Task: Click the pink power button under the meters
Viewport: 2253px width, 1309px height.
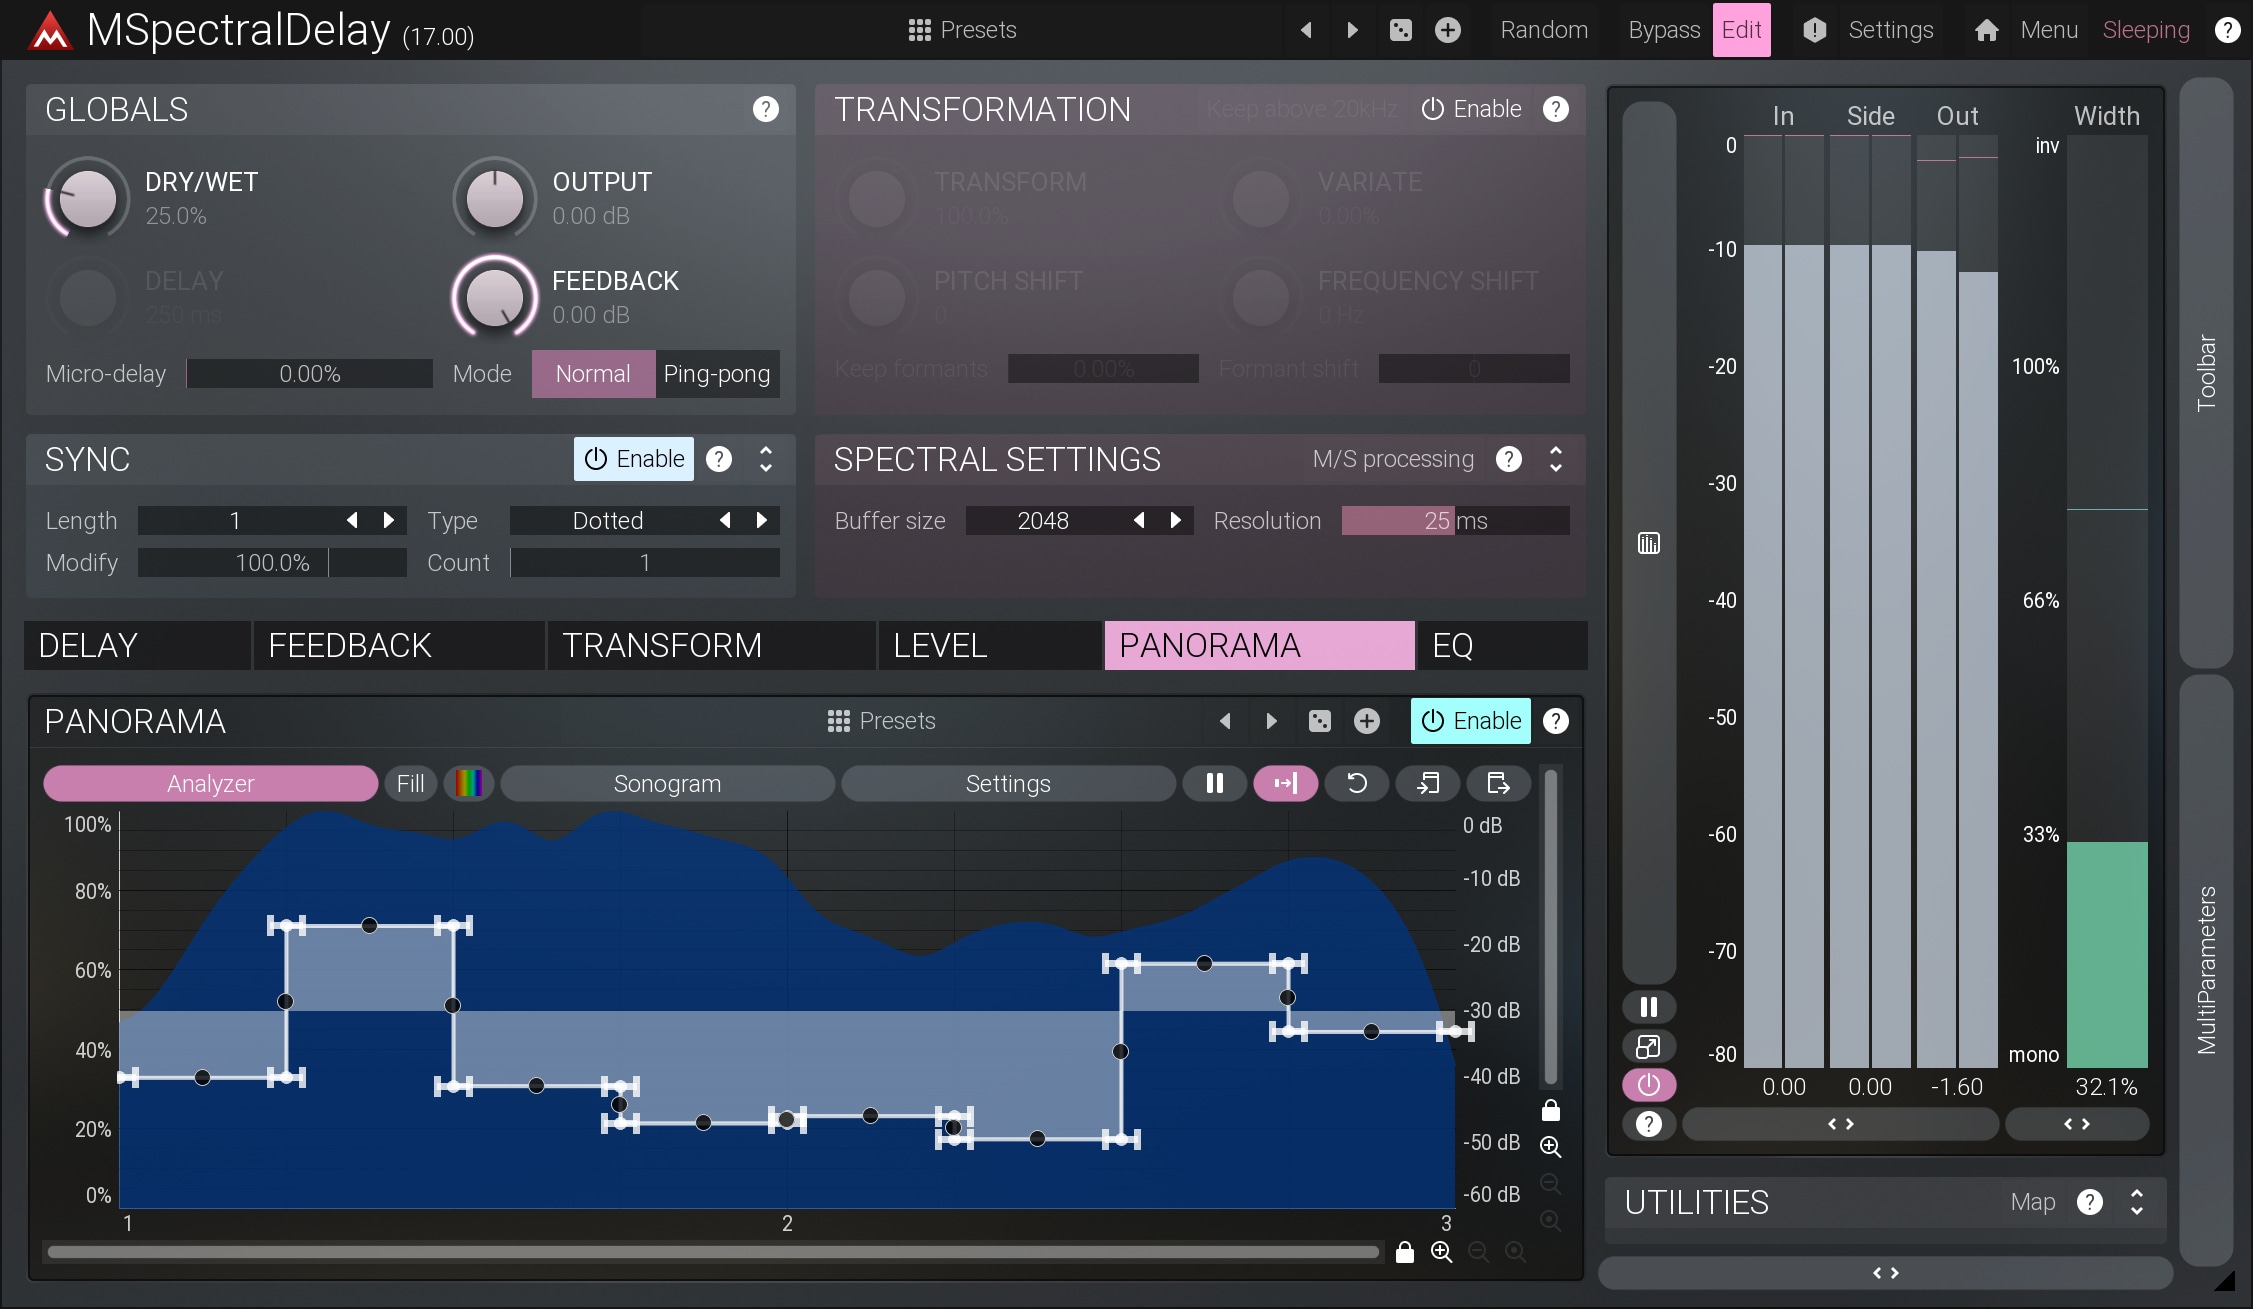Action: click(1648, 1084)
